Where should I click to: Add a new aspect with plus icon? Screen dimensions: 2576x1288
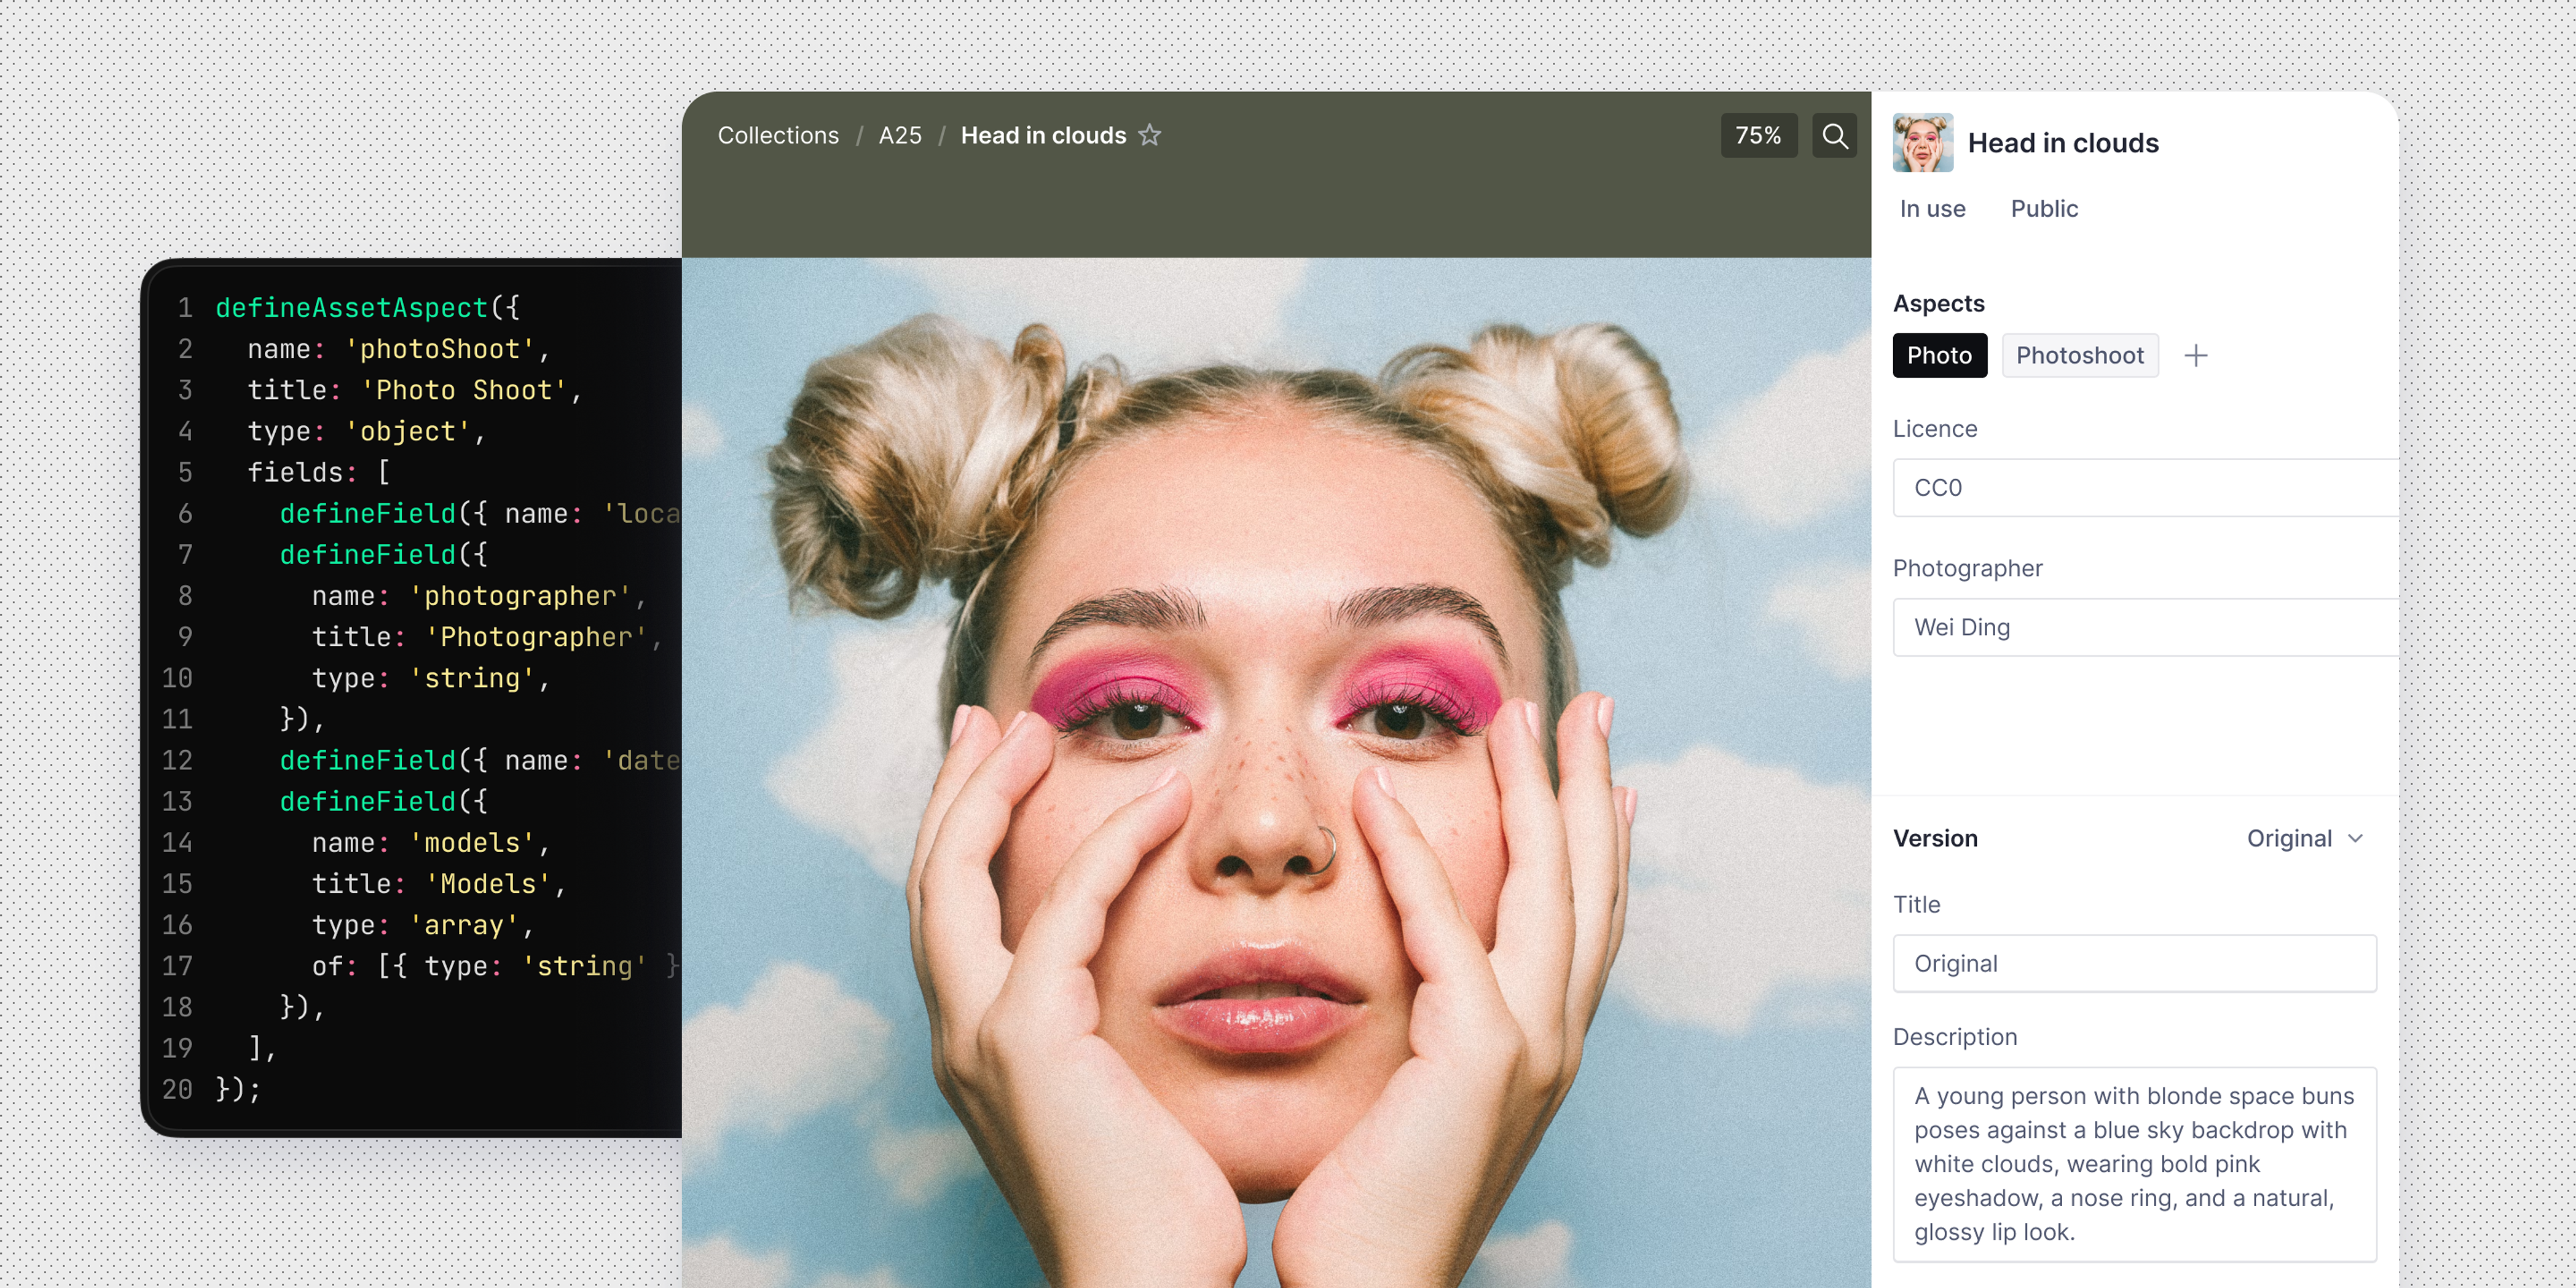(x=2195, y=355)
